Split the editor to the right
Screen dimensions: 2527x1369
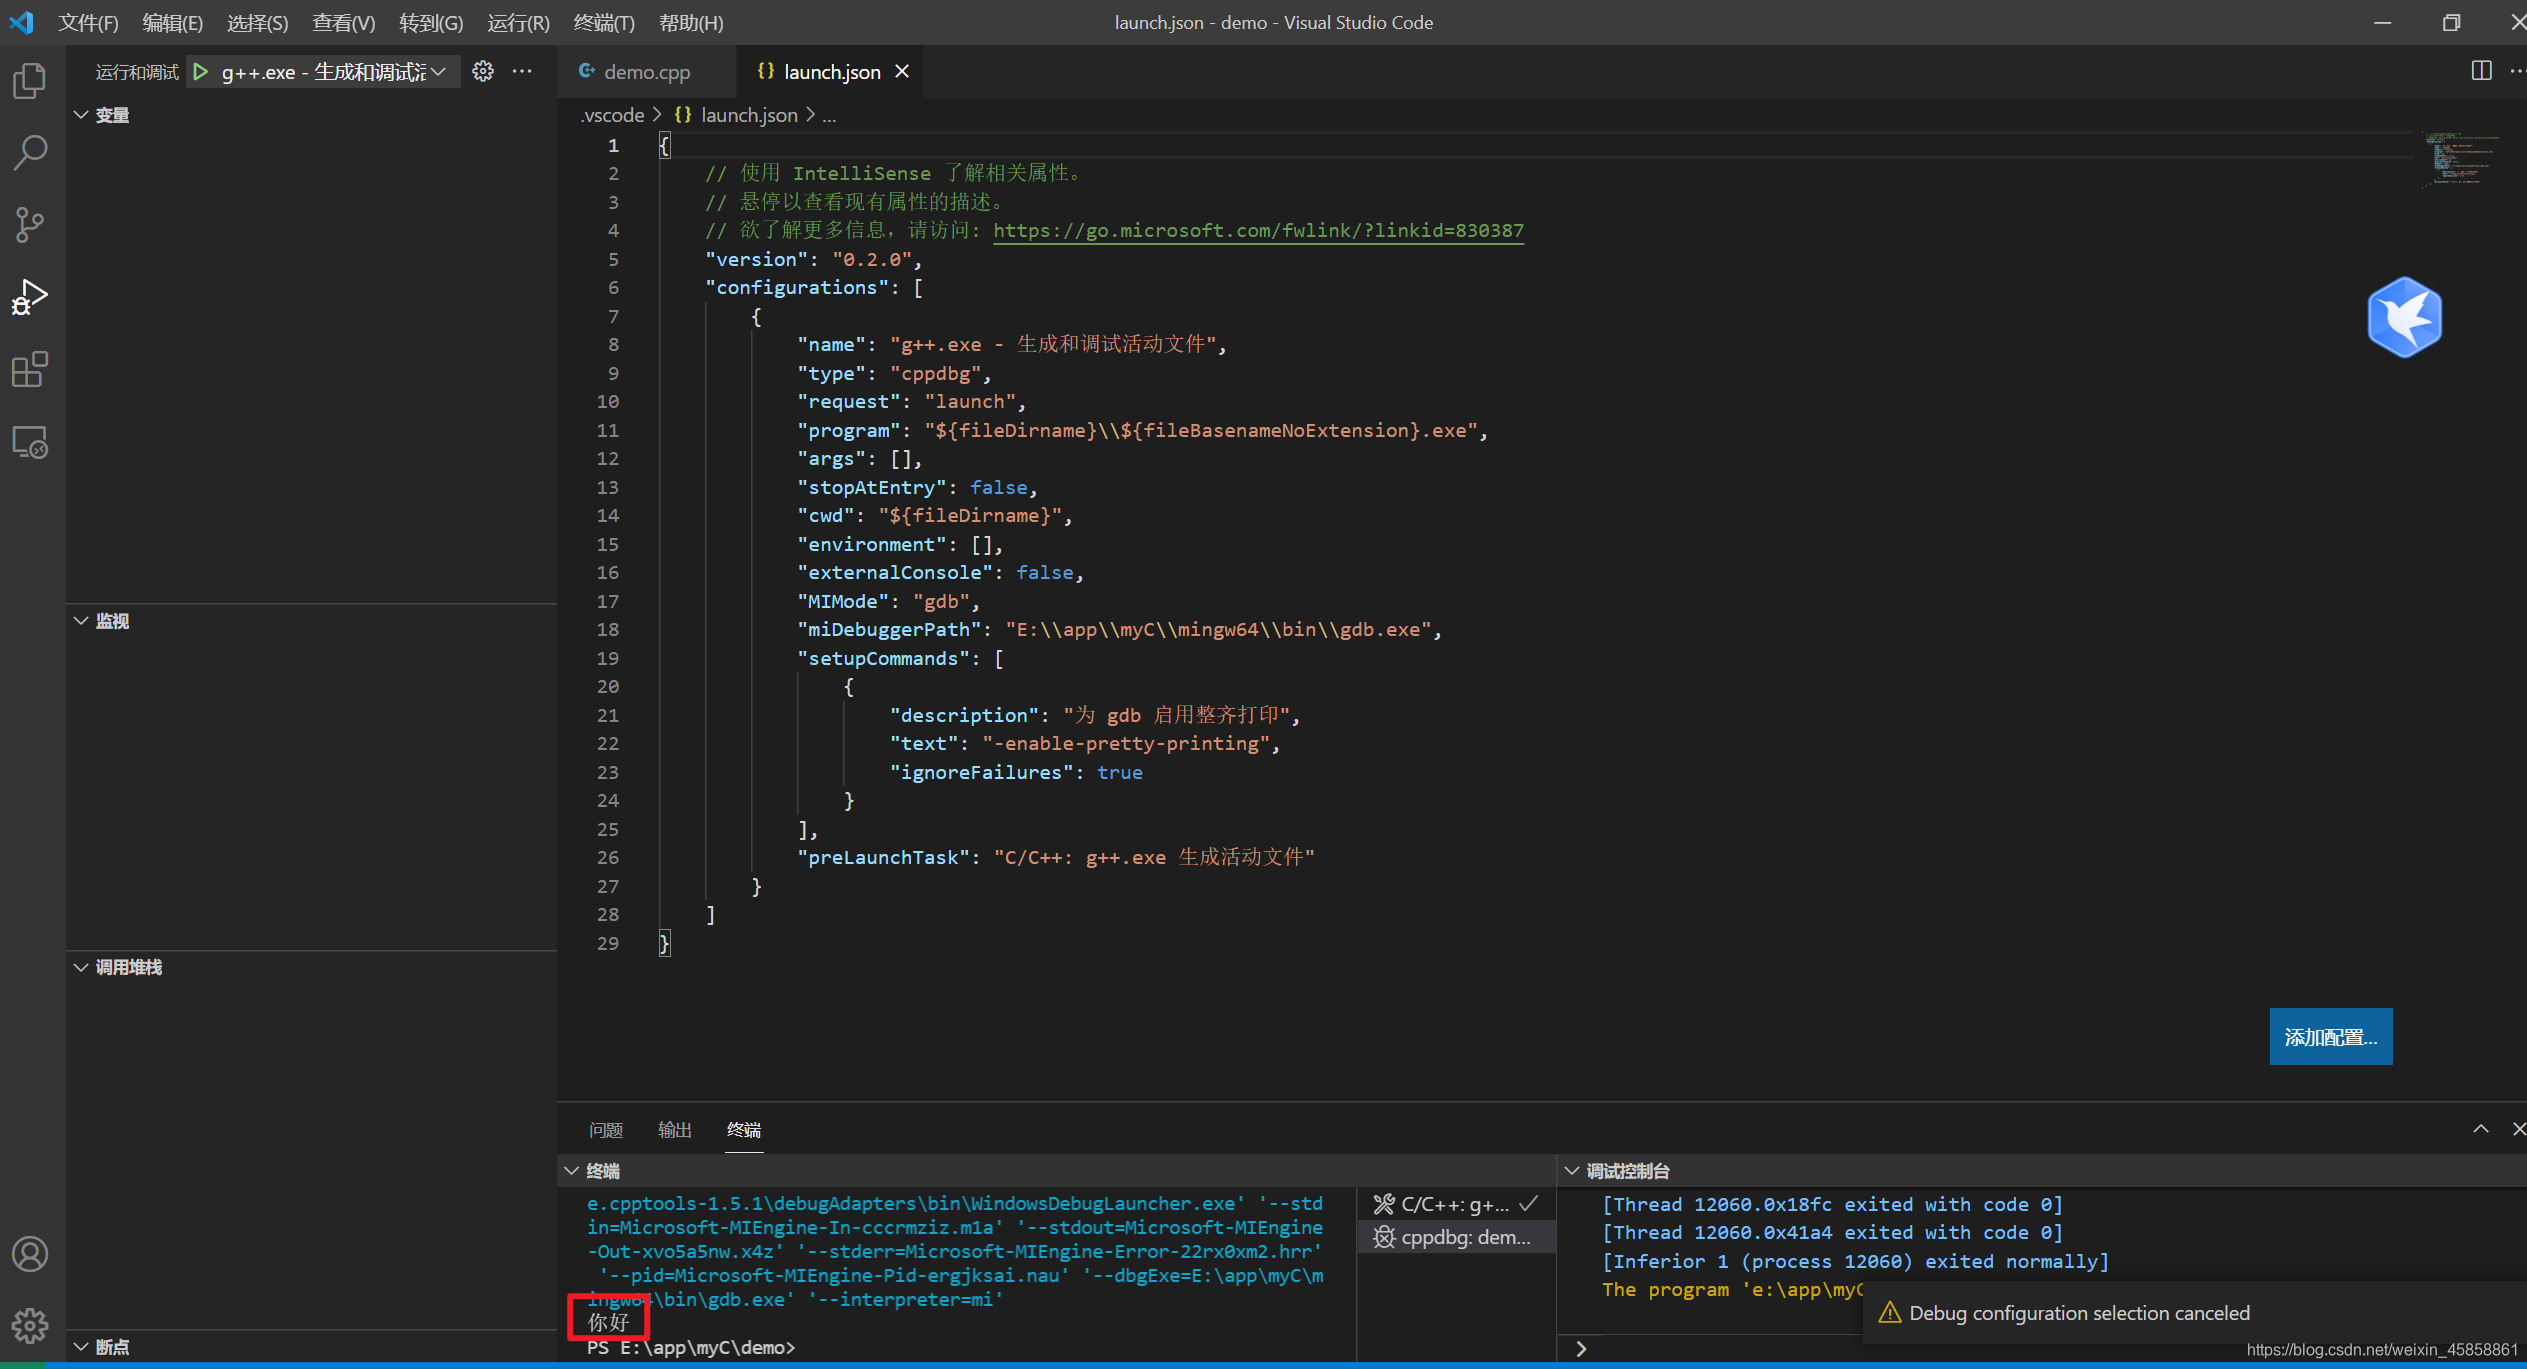click(x=2481, y=71)
